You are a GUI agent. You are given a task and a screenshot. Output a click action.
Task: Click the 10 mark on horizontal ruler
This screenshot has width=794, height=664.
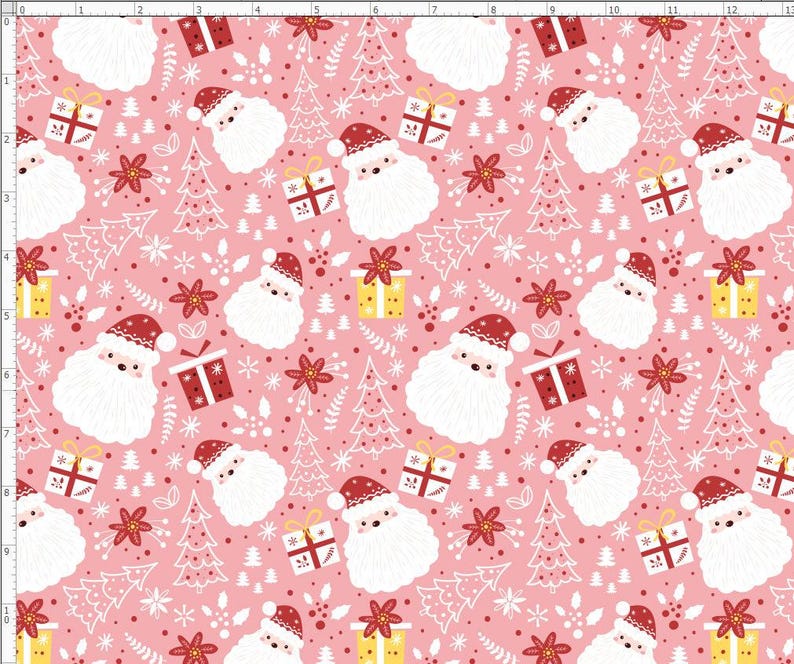point(613,10)
